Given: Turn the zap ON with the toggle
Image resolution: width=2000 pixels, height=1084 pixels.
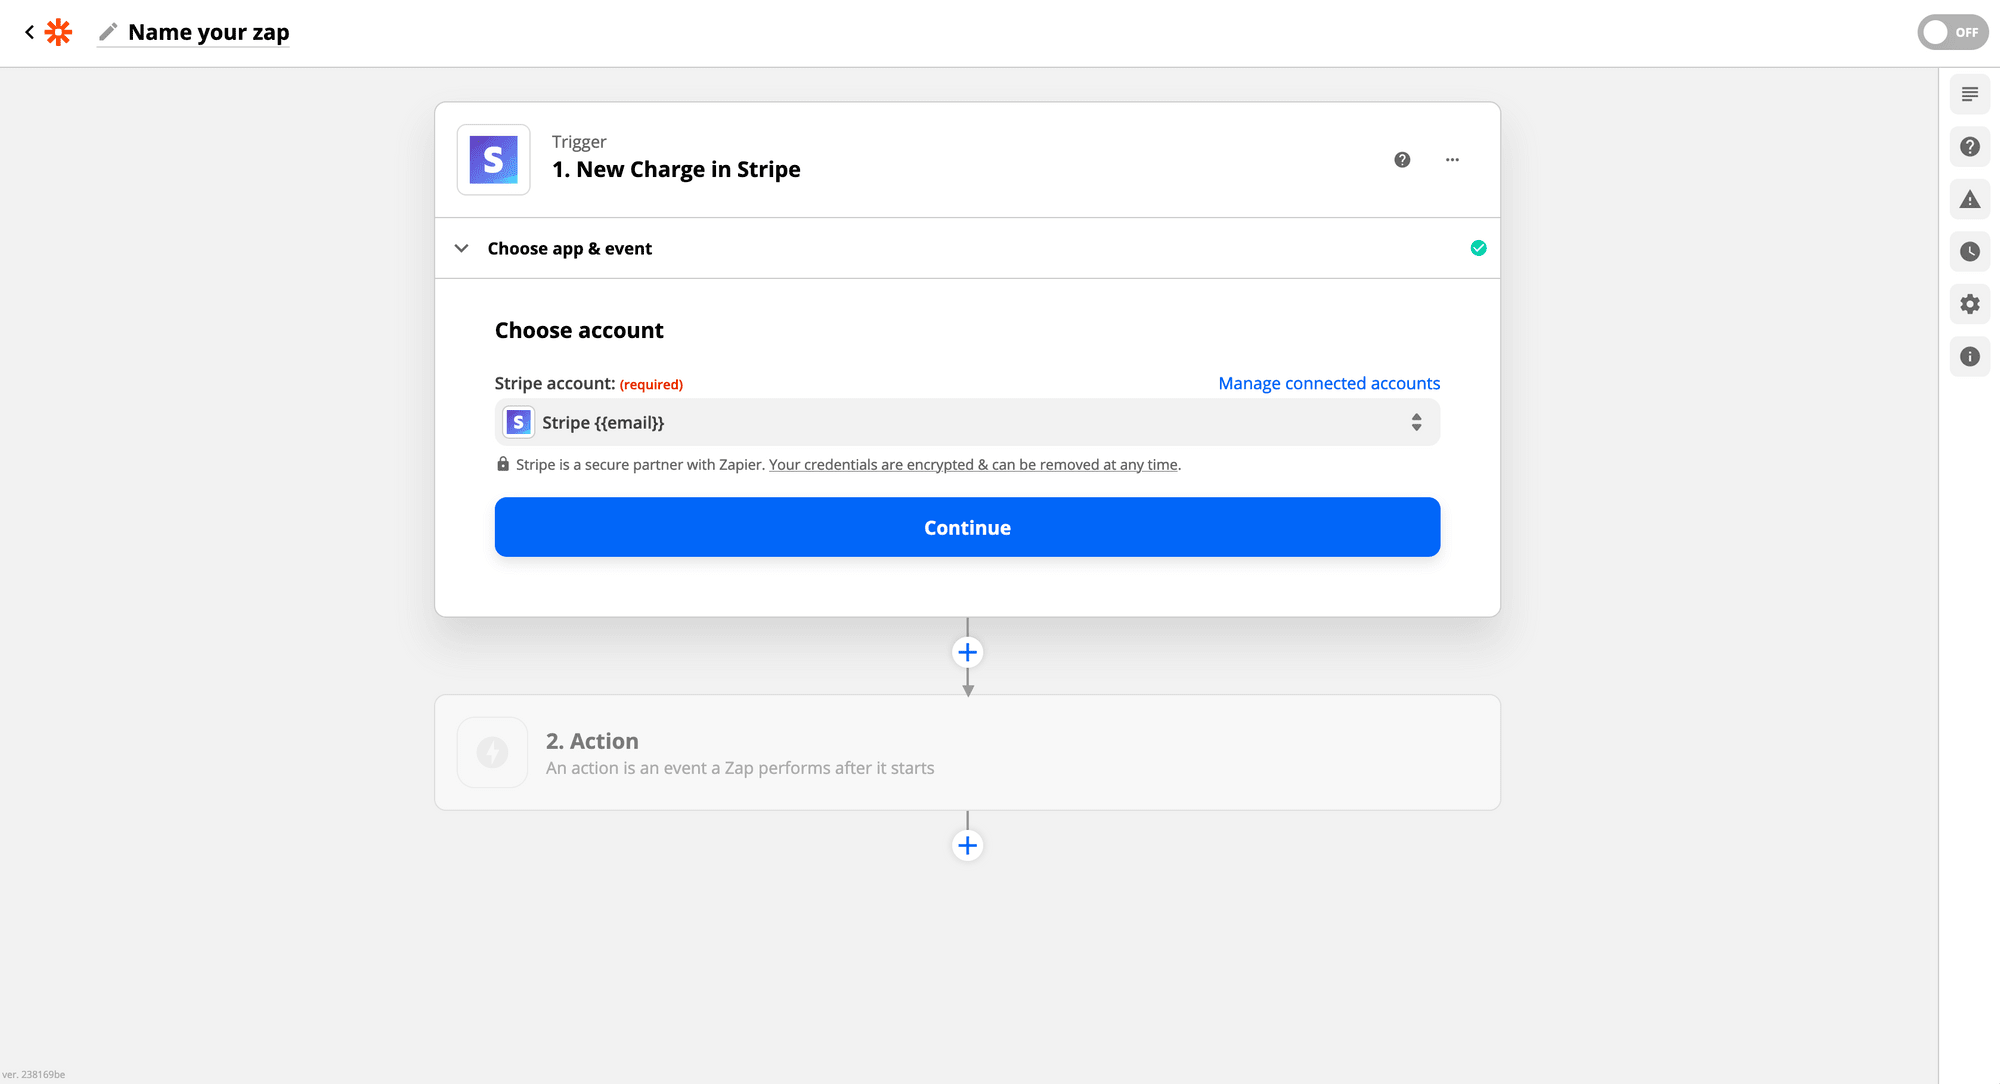Looking at the screenshot, I should [x=1952, y=32].
